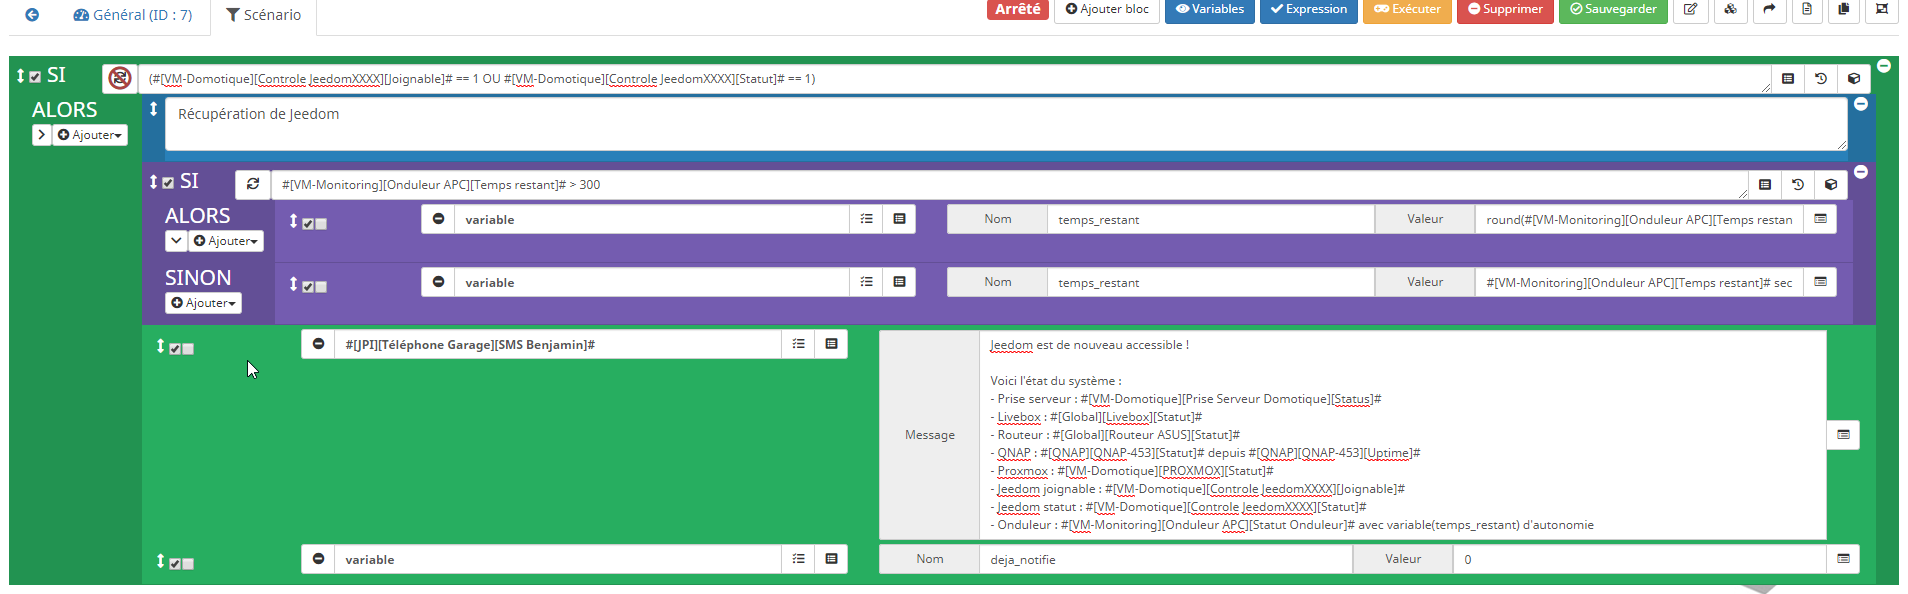Screen dimensions: 1908x594
Task: Toggle enable checkbox of deja_notifie variable action
Action: click(x=175, y=564)
